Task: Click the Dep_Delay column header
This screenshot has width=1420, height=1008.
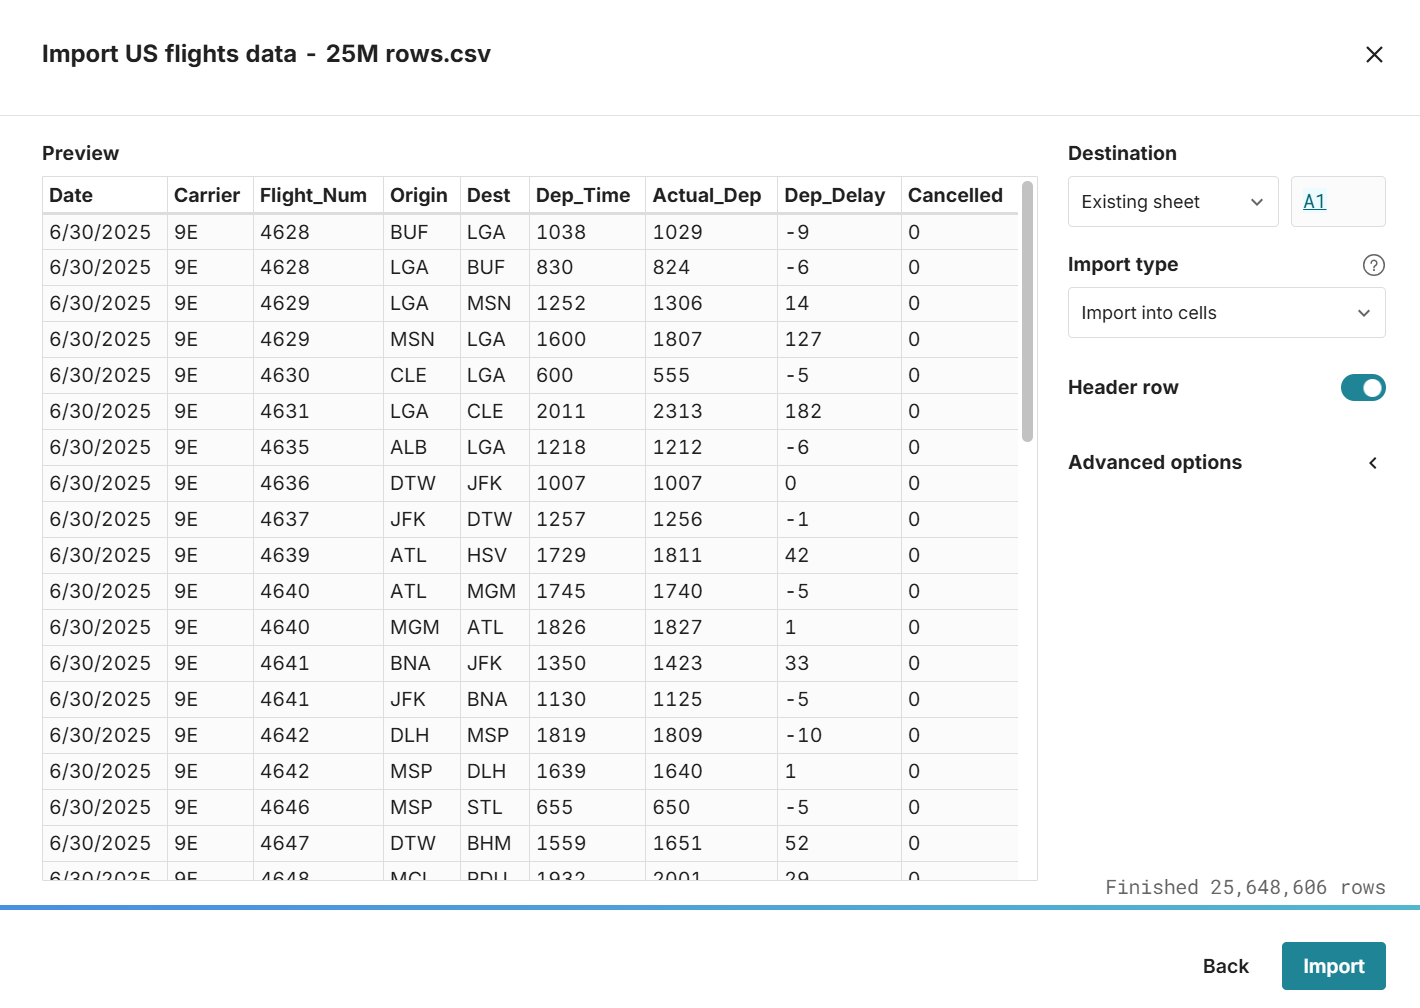Action: pos(840,196)
